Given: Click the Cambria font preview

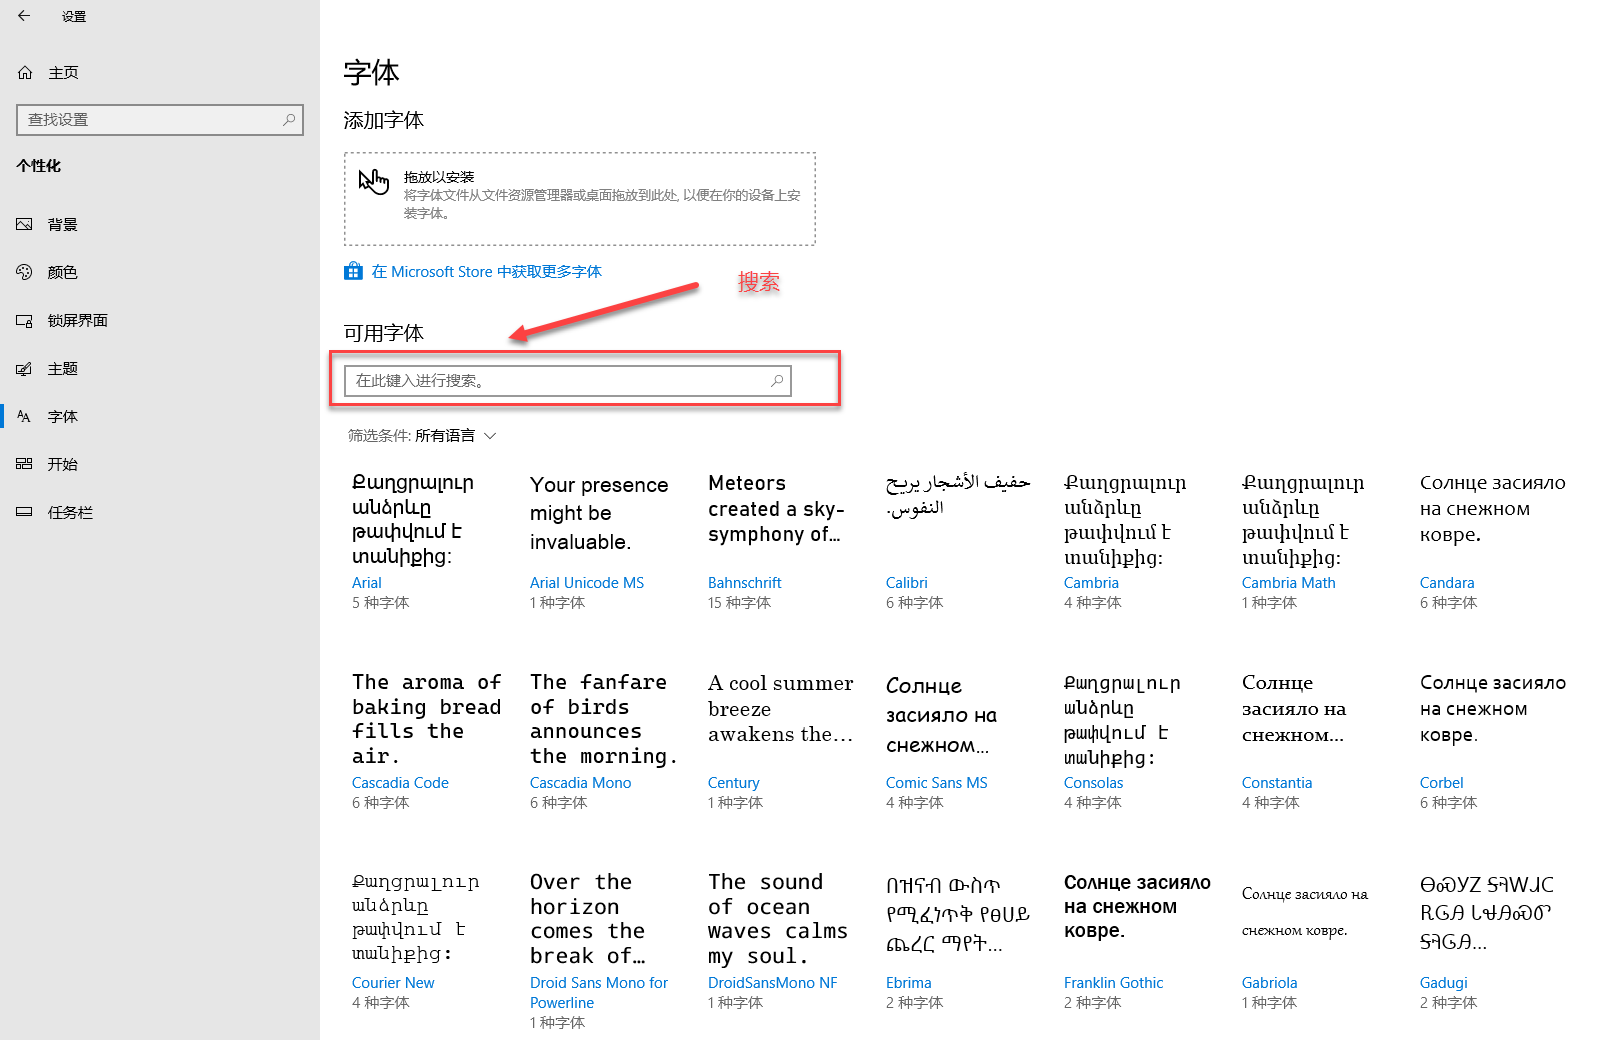Looking at the screenshot, I should [1125, 520].
